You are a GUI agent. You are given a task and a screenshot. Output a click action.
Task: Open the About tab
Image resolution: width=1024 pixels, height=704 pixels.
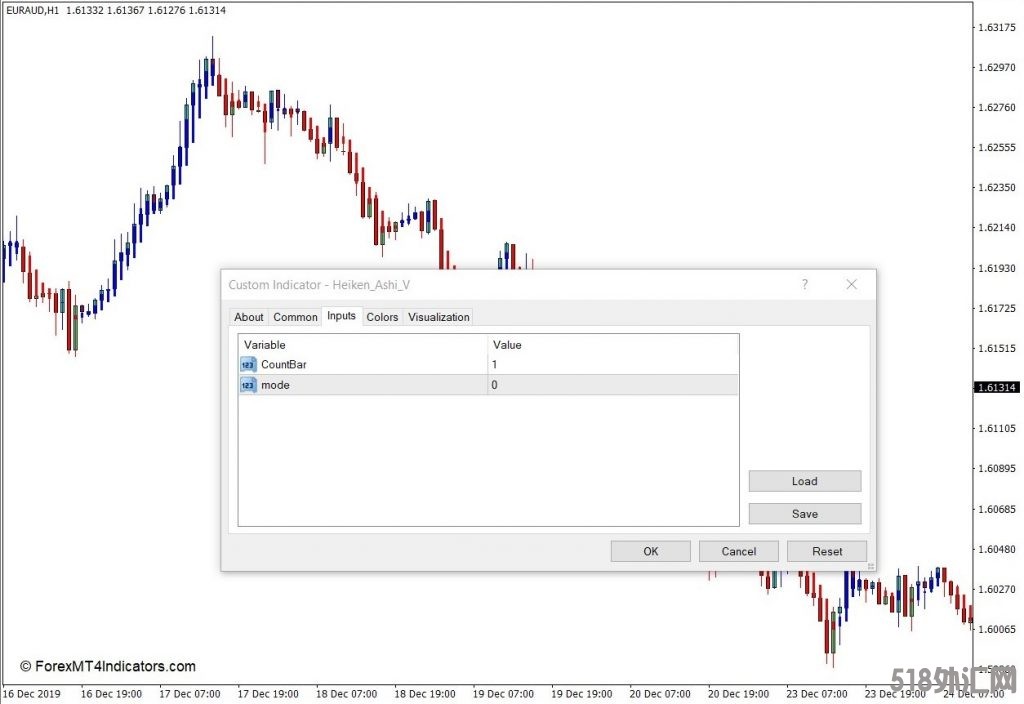click(x=248, y=317)
